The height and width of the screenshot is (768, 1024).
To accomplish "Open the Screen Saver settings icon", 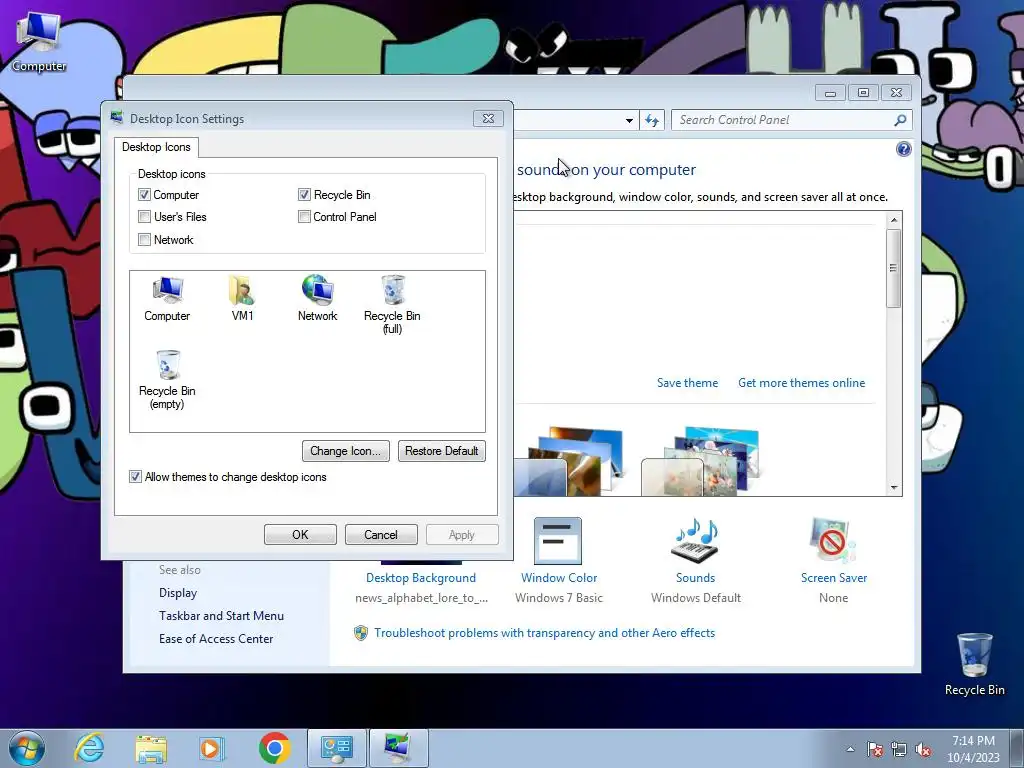I will tap(833, 541).
